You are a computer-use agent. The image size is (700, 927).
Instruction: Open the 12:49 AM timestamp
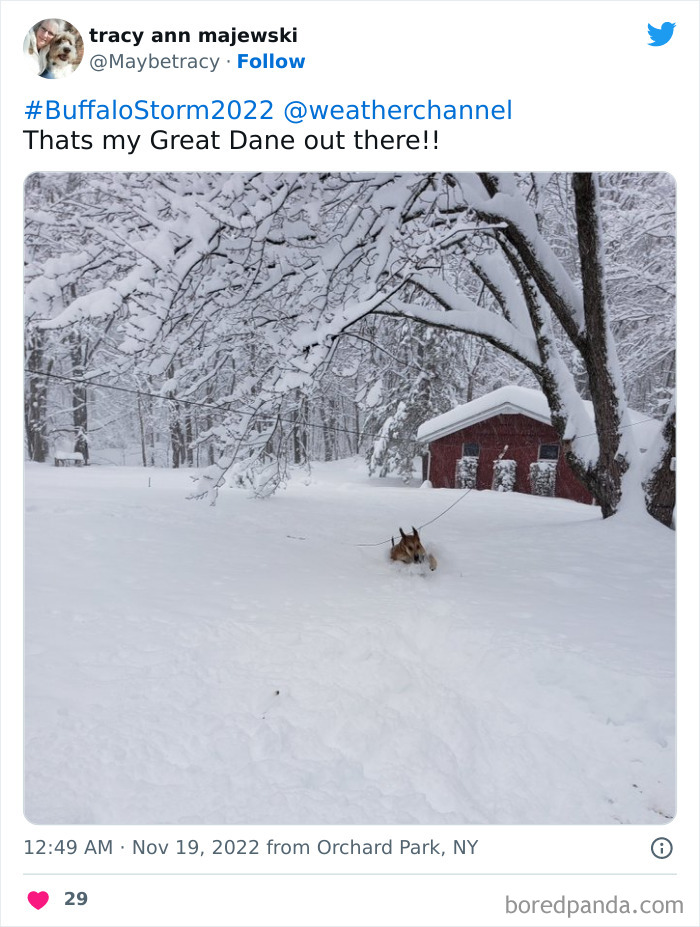click(68, 847)
